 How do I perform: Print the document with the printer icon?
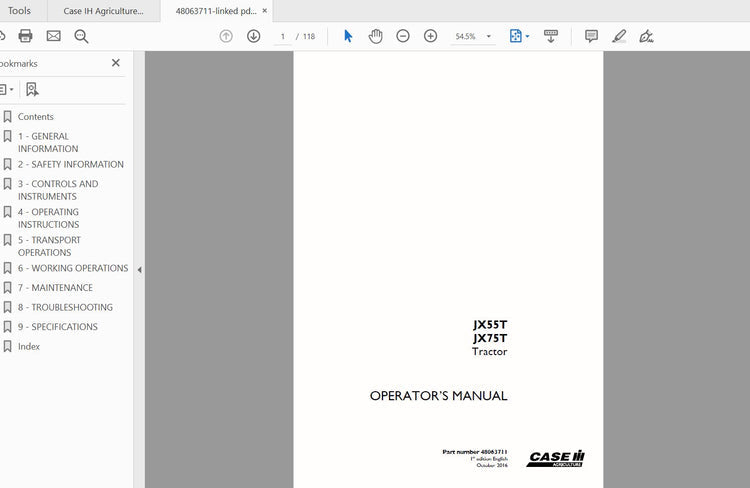click(25, 36)
